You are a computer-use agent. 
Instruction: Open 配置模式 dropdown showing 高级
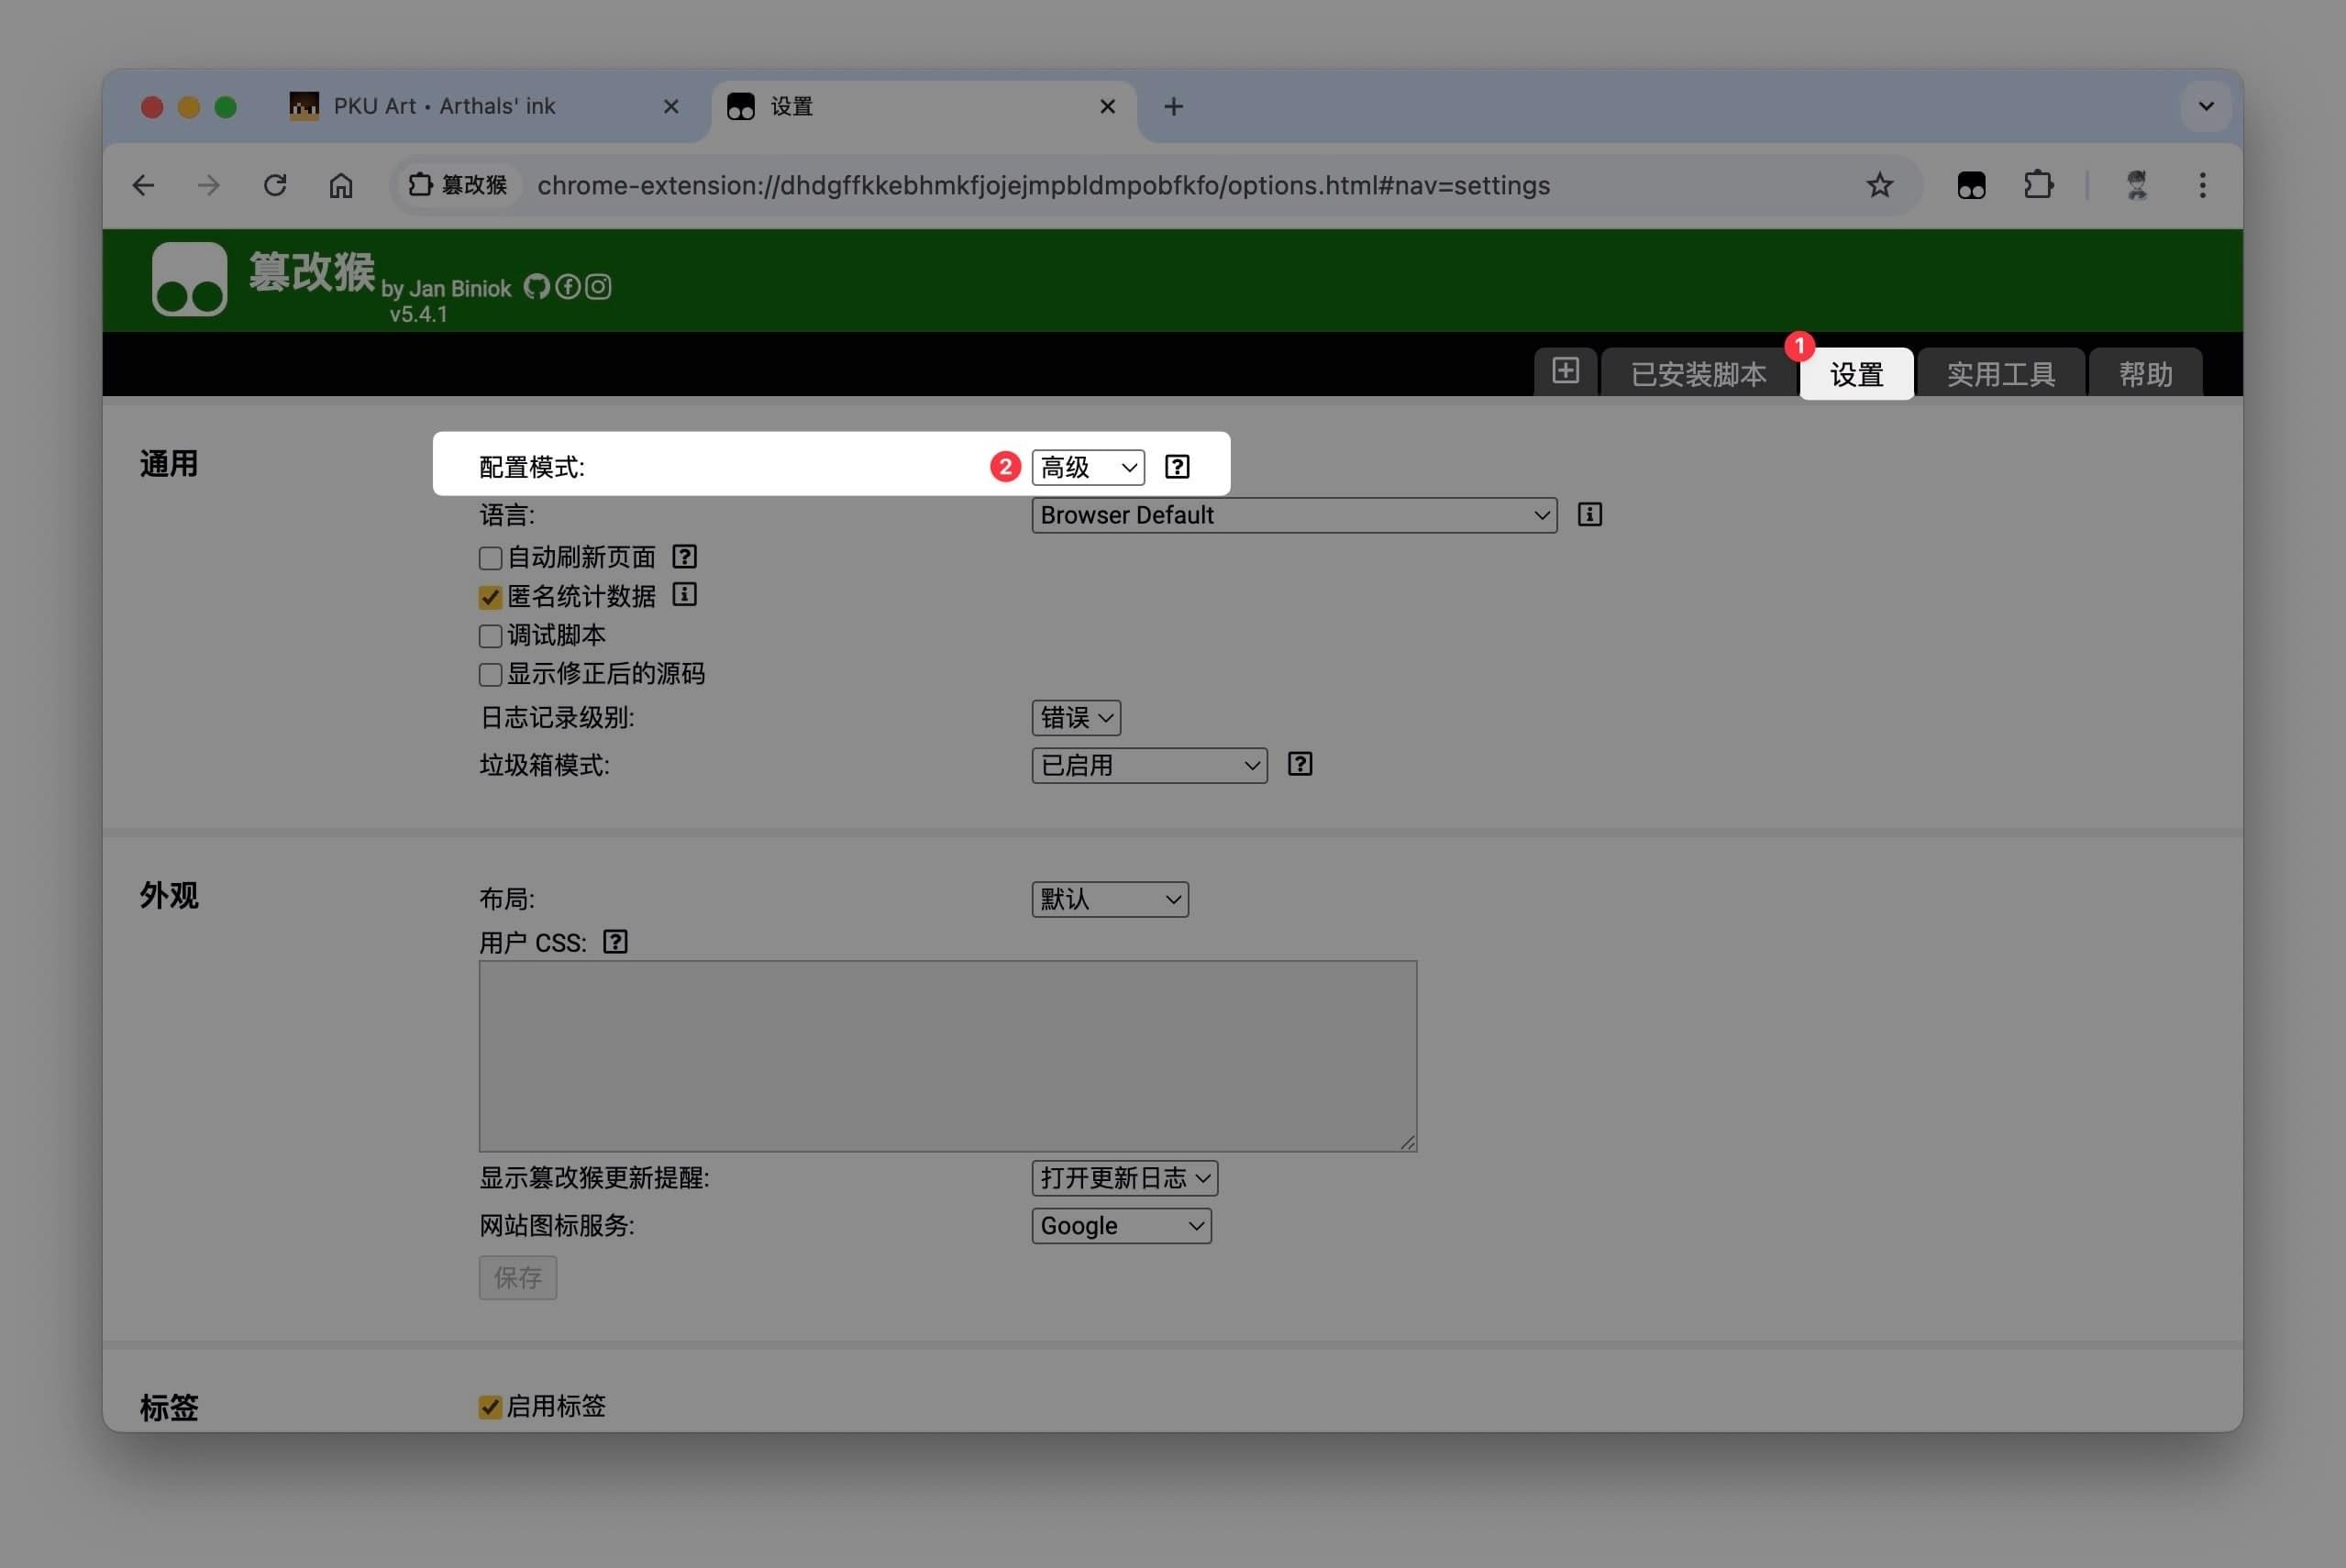tap(1087, 468)
